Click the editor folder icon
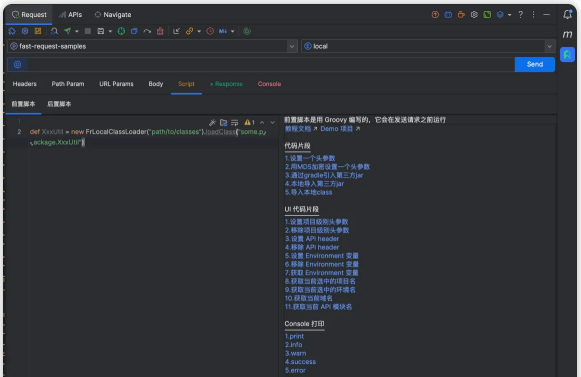Screen dimensions: 581x377 223,122
